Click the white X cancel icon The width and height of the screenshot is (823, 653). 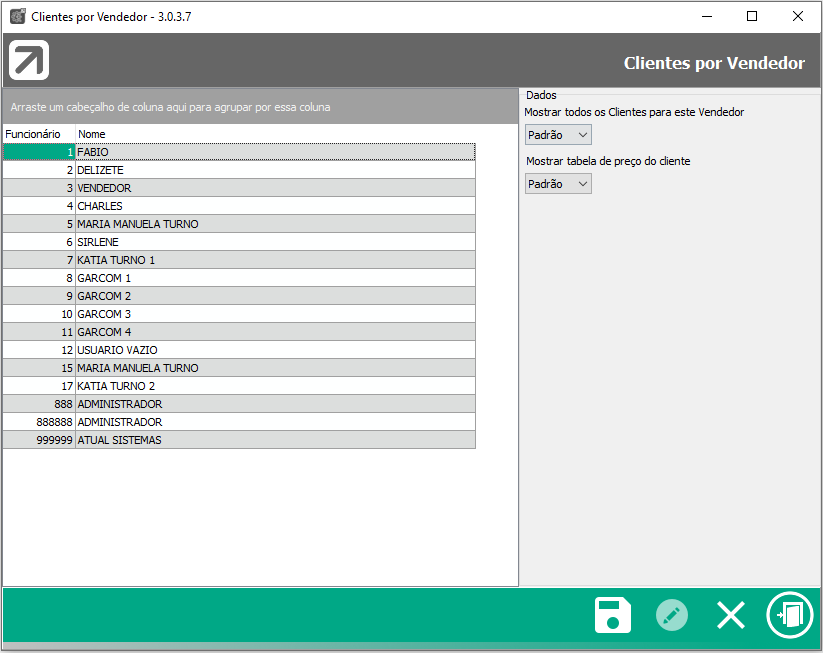(x=731, y=615)
